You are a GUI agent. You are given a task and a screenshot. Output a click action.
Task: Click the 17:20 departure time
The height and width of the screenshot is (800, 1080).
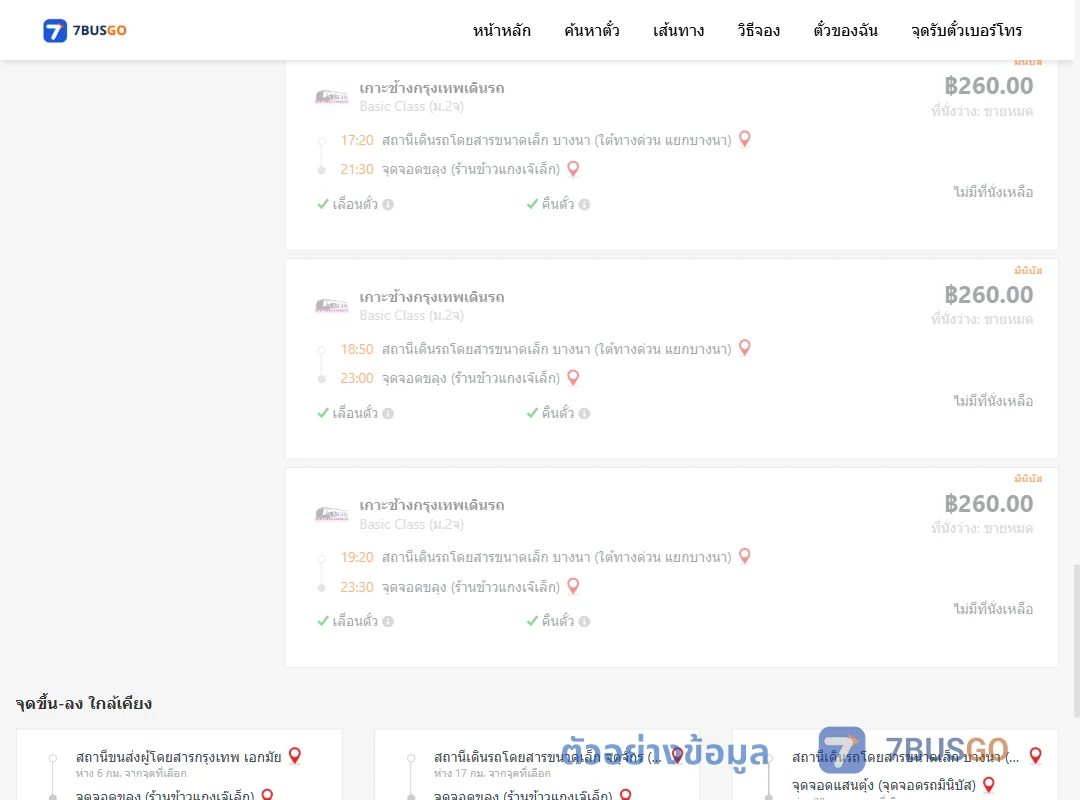[x=357, y=141]
